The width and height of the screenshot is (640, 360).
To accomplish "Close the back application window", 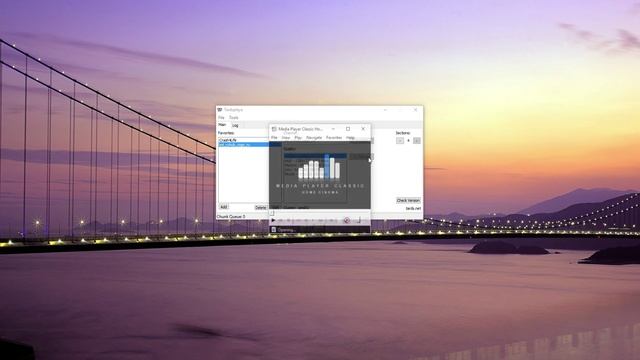I will 415,110.
